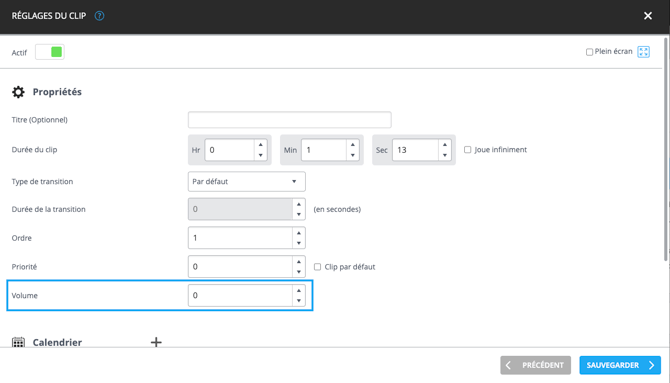Decrease the Min value with down arrow
The height and width of the screenshot is (383, 670).
(353, 155)
